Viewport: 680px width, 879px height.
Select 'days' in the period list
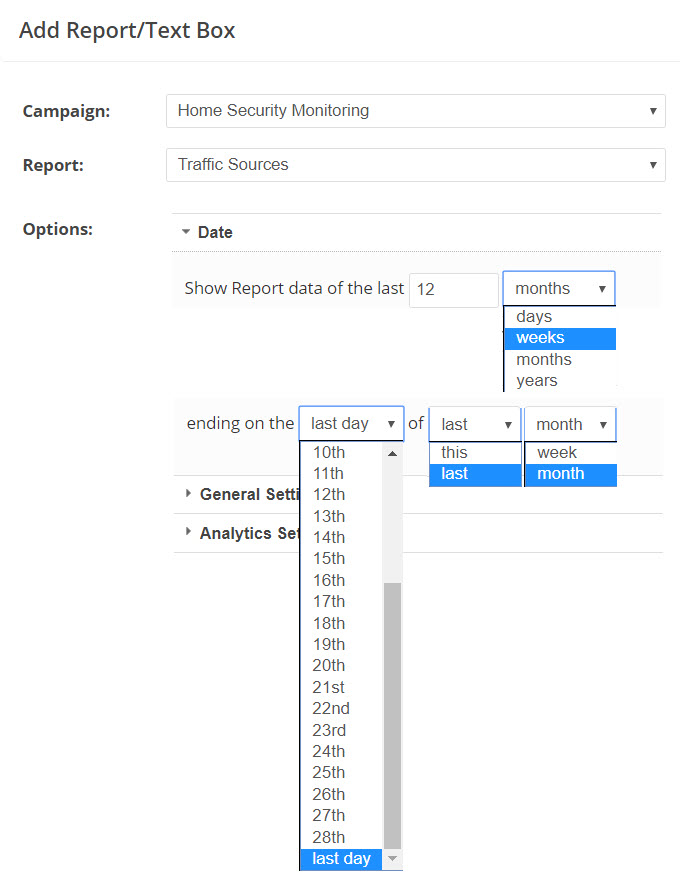click(535, 317)
